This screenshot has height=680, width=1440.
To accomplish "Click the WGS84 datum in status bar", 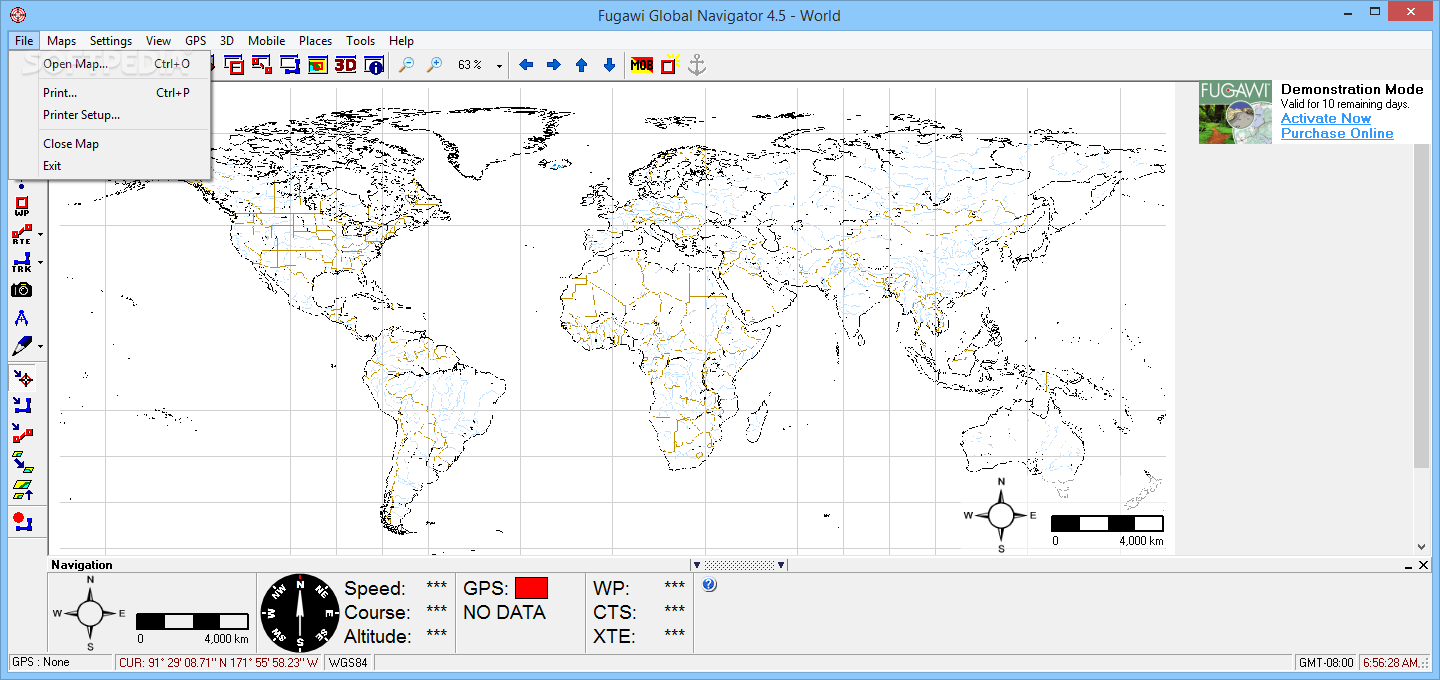I will (x=349, y=662).
